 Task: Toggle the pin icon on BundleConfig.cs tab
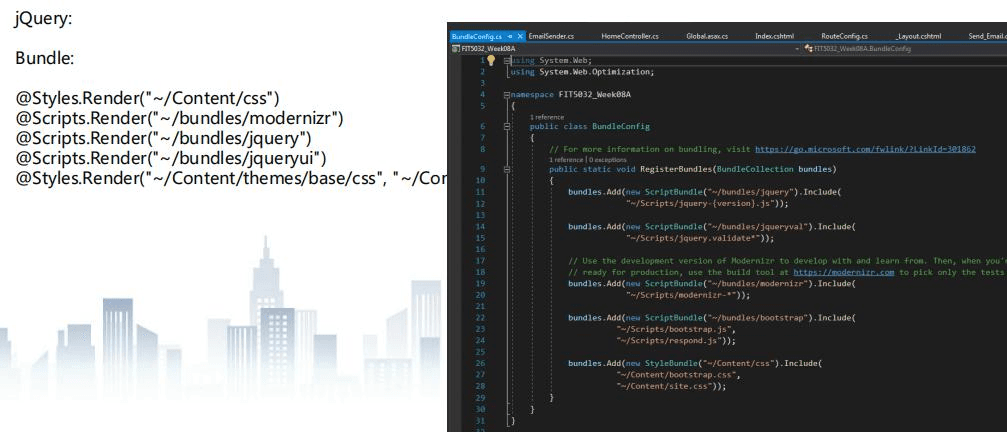coord(509,36)
